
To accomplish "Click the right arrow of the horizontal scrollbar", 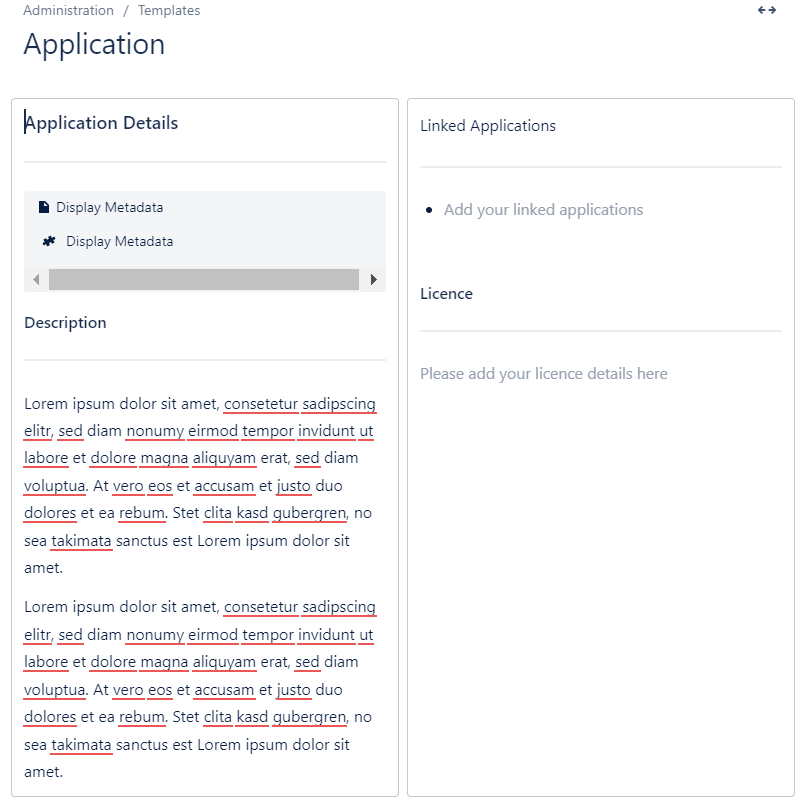I will pyautogui.click(x=374, y=280).
